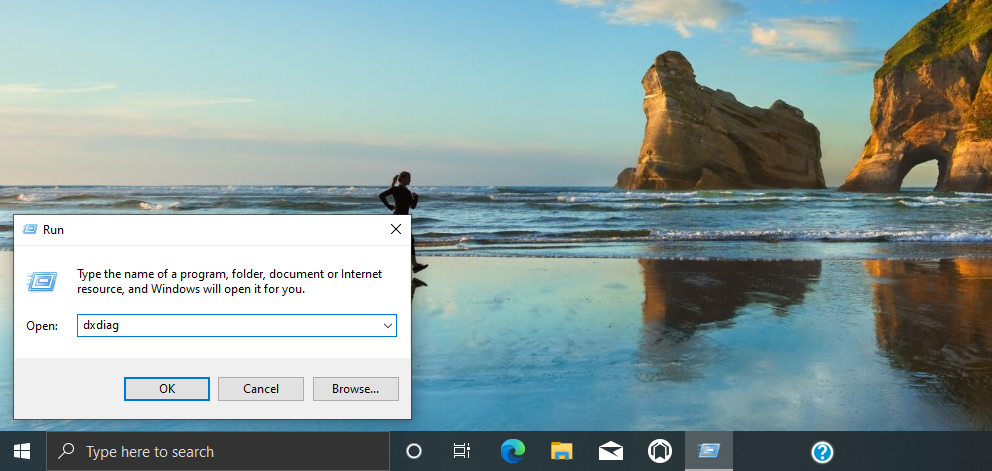
Task: Cancel the Run dialog
Action: tap(261, 389)
